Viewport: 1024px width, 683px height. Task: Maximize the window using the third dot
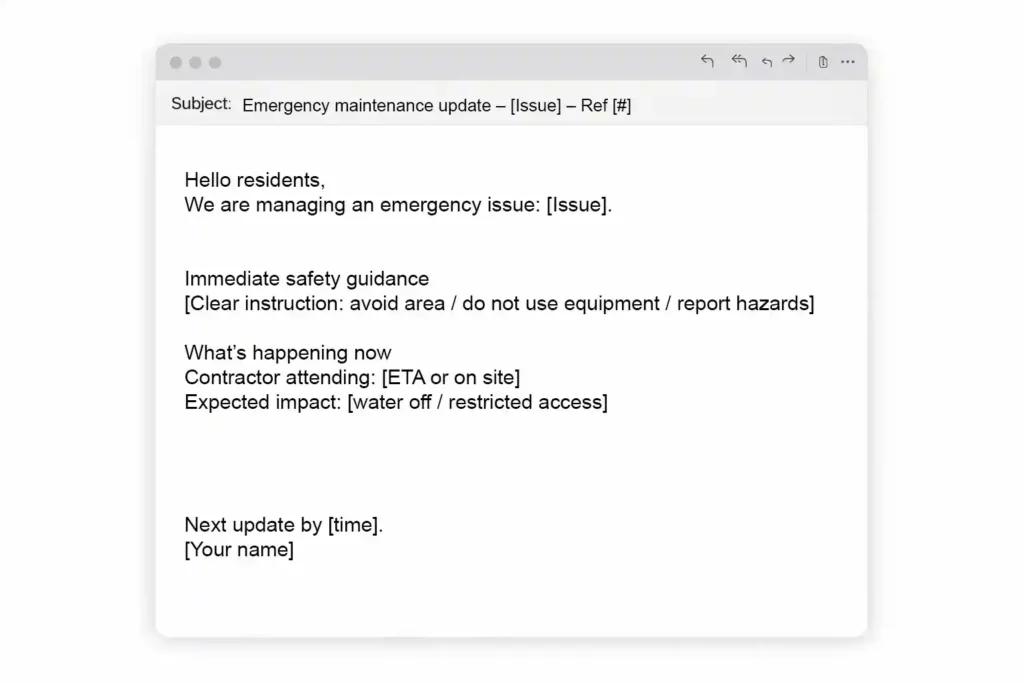pos(214,63)
